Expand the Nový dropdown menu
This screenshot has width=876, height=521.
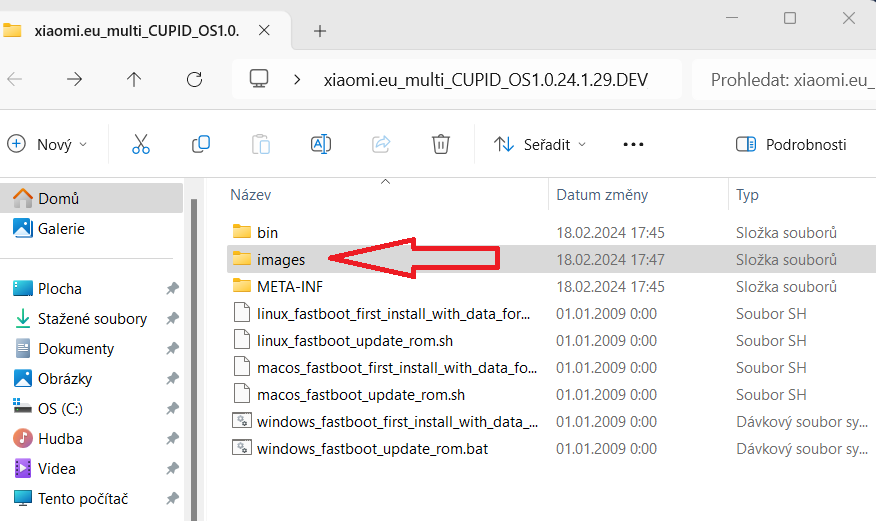(47, 145)
